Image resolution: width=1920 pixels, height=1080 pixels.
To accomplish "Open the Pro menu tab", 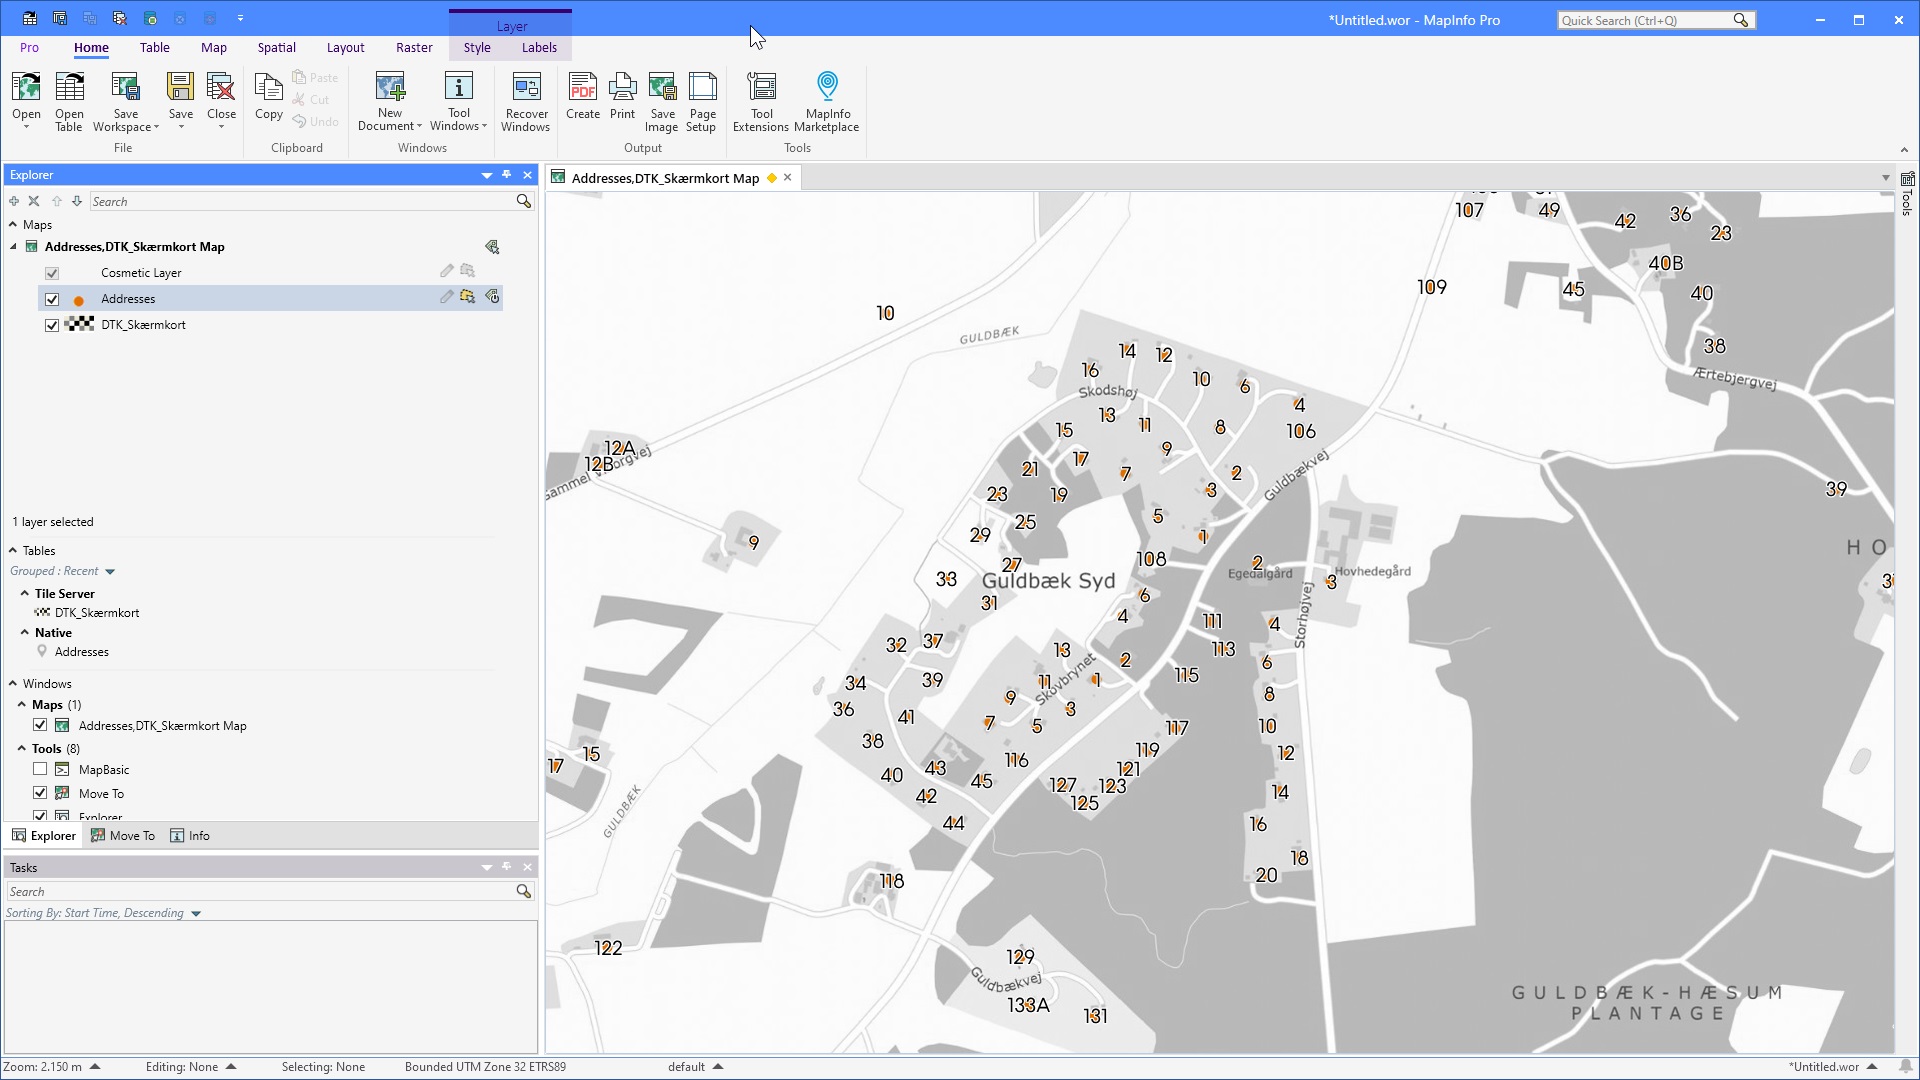I will pyautogui.click(x=29, y=47).
